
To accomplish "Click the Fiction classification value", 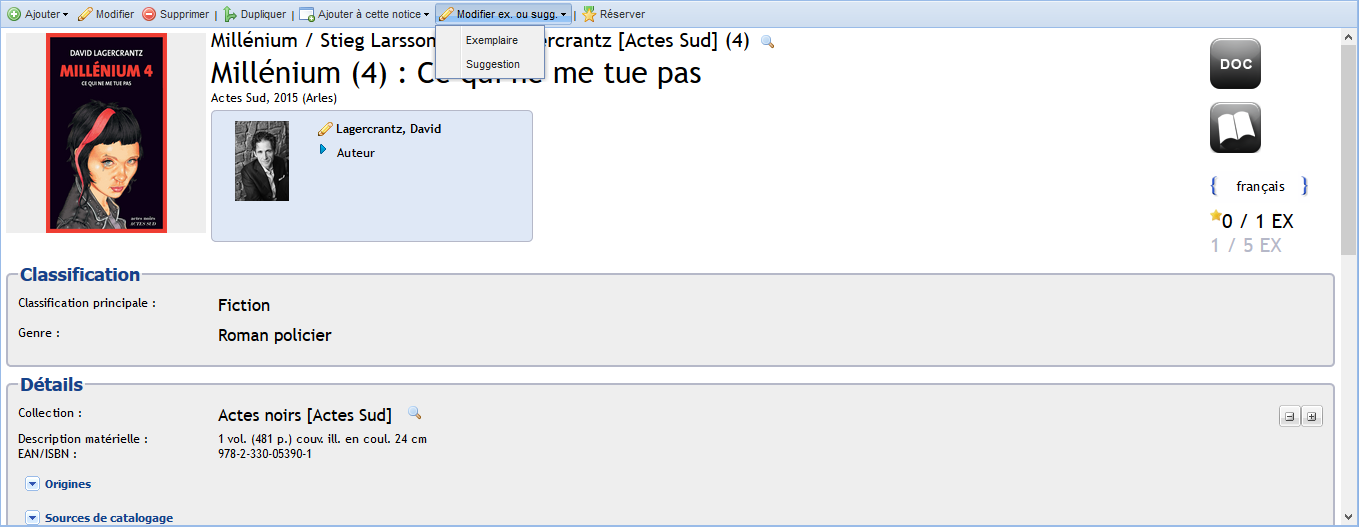I will (x=244, y=305).
